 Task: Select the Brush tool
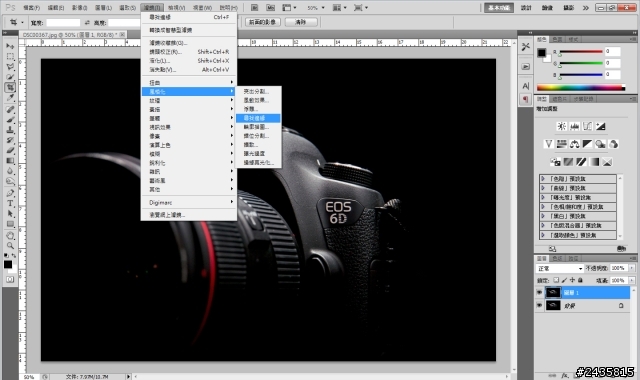[x=10, y=120]
